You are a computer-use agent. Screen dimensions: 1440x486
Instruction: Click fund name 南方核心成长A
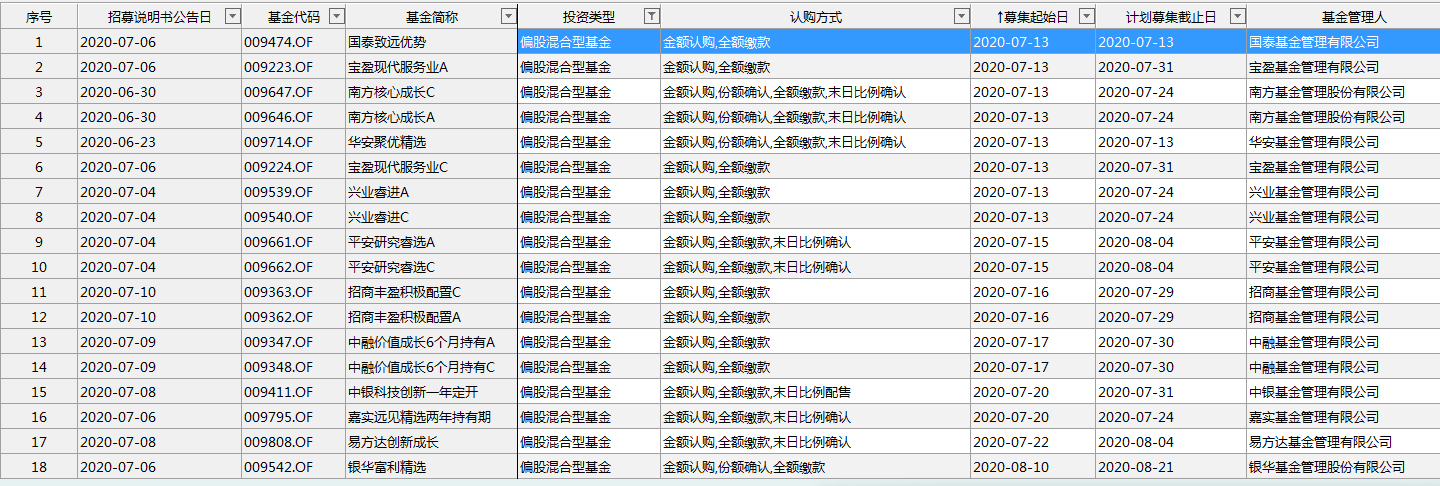pos(392,117)
